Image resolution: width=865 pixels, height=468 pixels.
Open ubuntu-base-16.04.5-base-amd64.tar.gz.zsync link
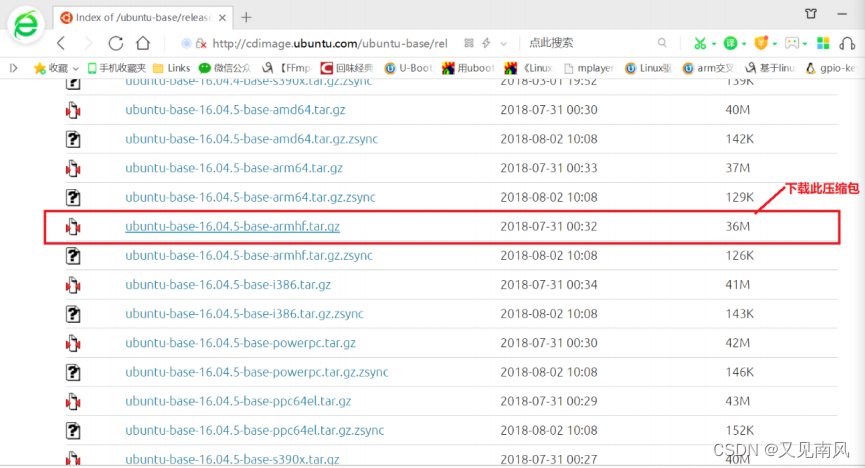point(252,139)
